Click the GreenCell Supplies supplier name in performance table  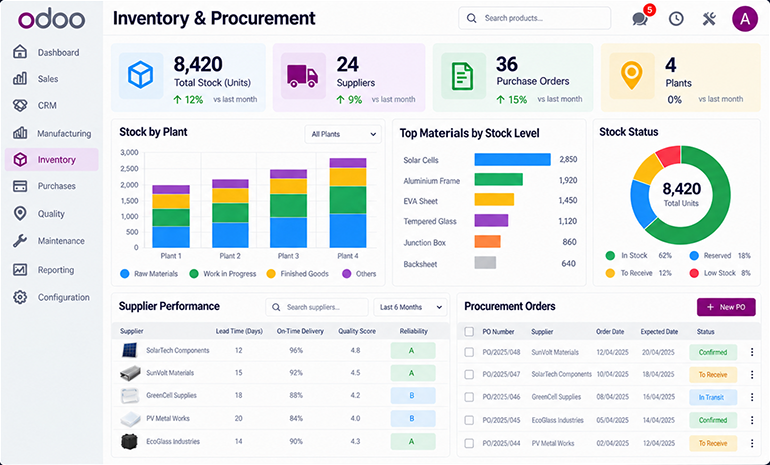point(171,396)
